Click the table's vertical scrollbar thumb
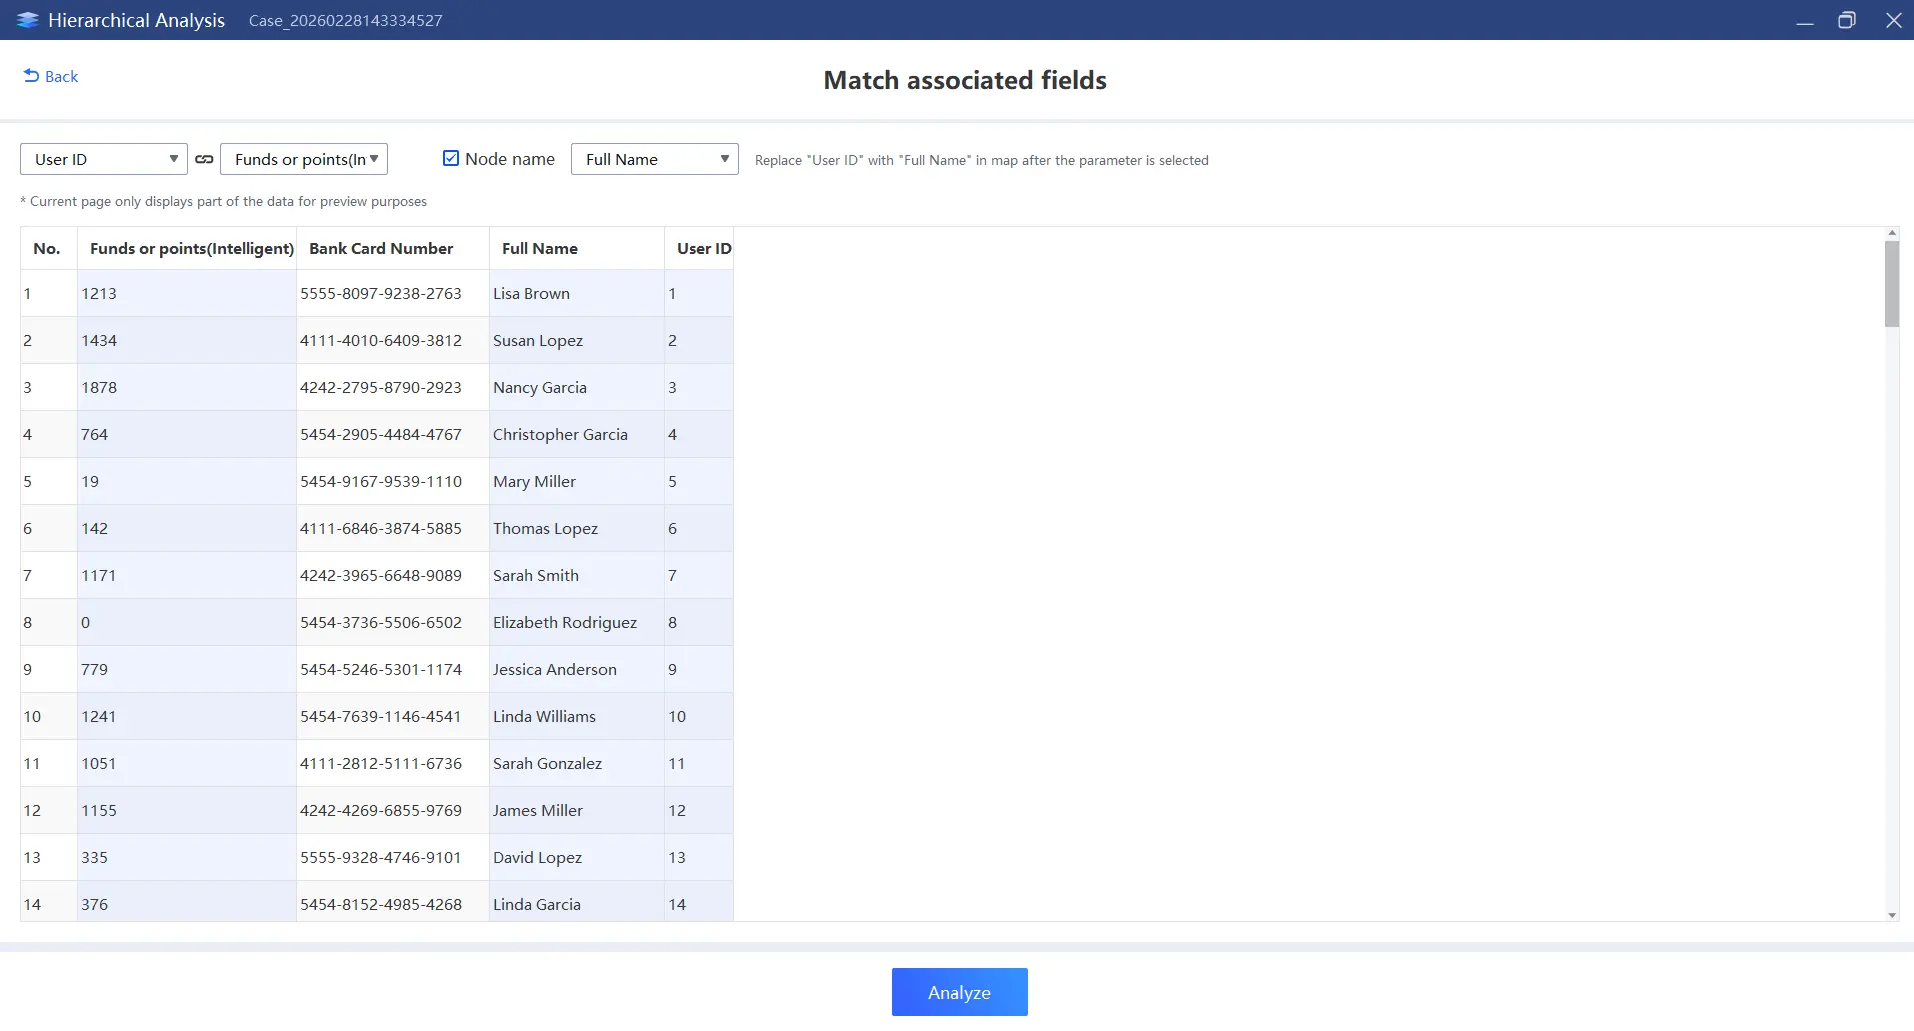The width and height of the screenshot is (1914, 1031). pos(1891,284)
